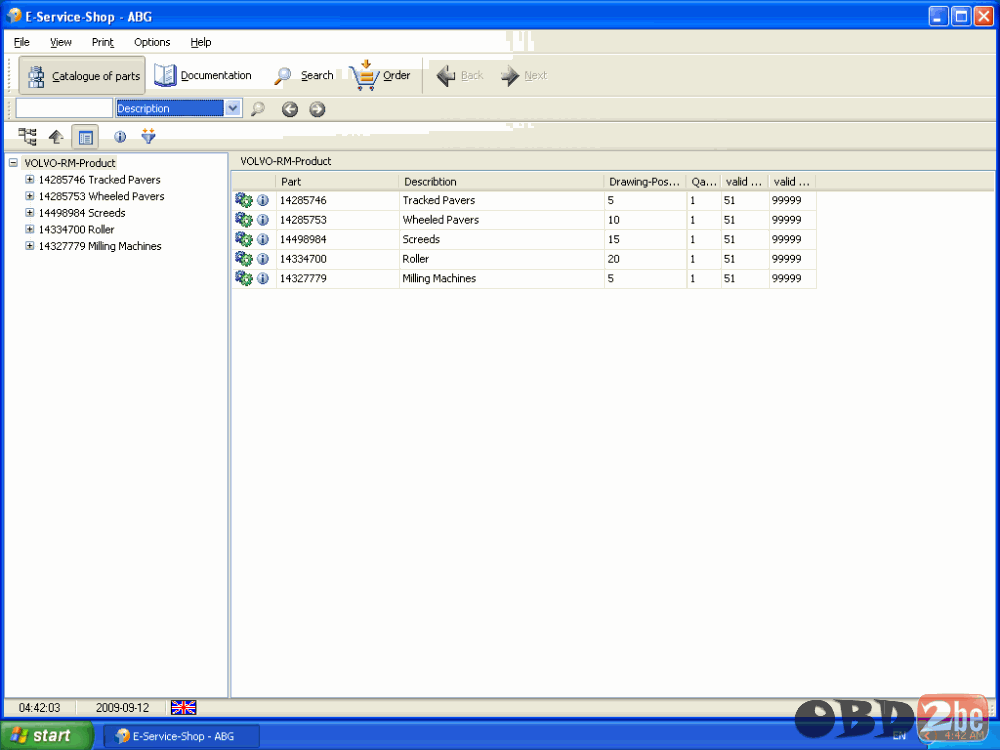The height and width of the screenshot is (750, 1000).
Task: Click part number 14285746 in the table
Action: tap(303, 200)
